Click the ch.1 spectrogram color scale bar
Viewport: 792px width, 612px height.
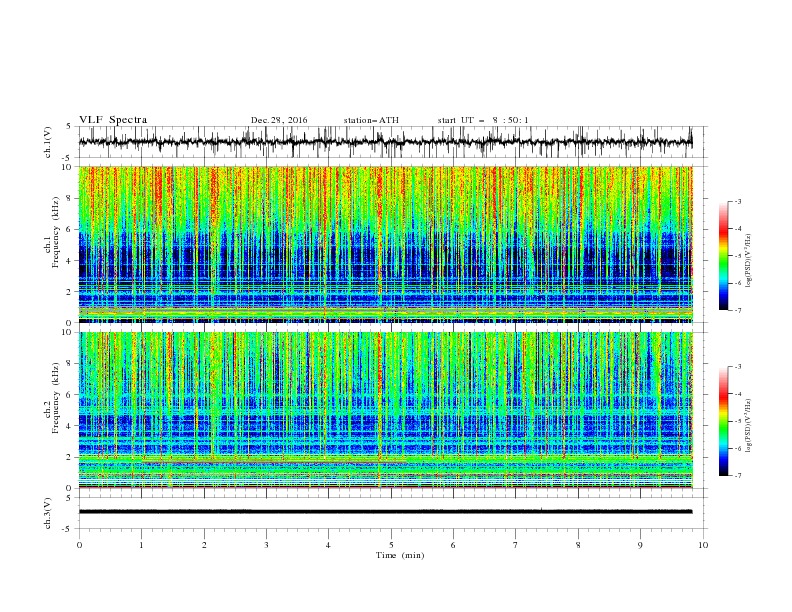pyautogui.click(x=723, y=255)
